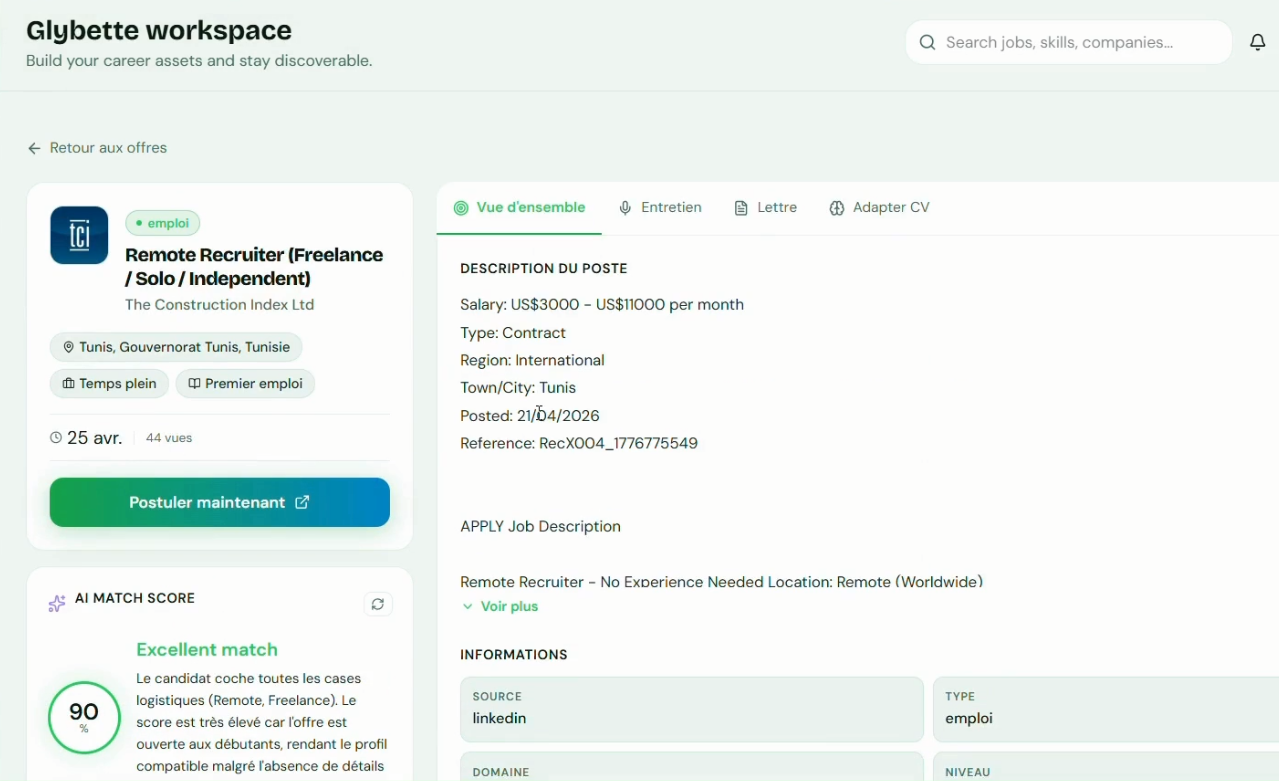The height and width of the screenshot is (781, 1279).
Task: Click the 90% match score circle
Action: coord(84,717)
